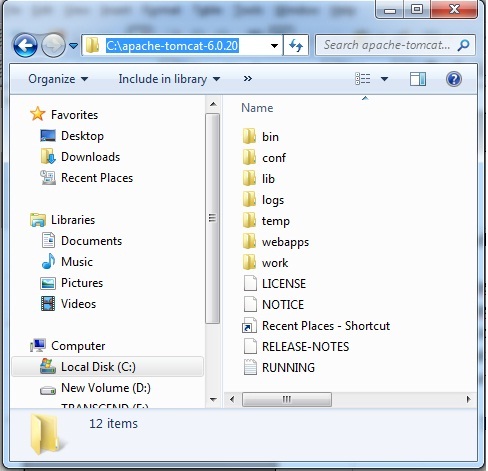
Task: Click file list horizontal scroll right arrow
Action: point(469,399)
